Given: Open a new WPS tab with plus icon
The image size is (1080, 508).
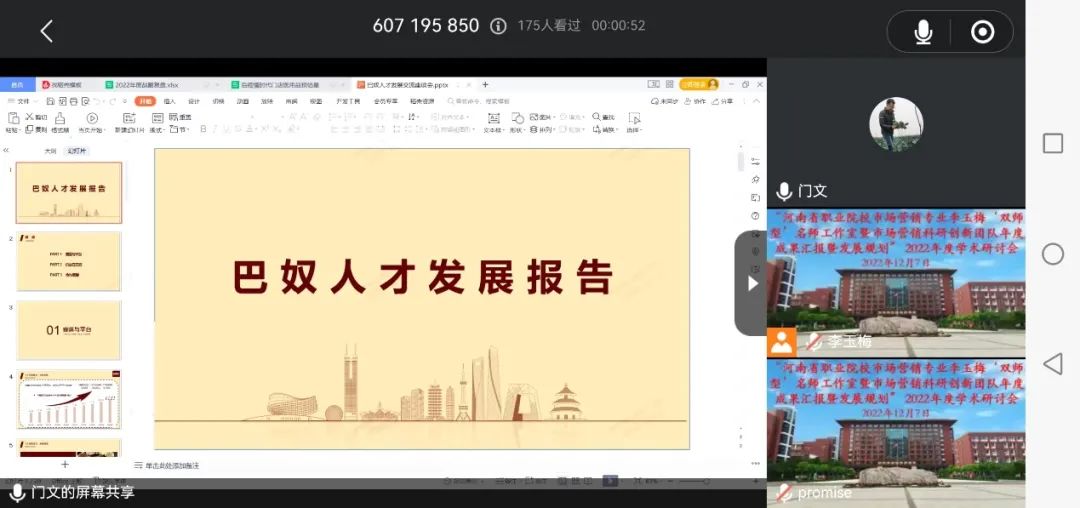Looking at the screenshot, I should 486,85.
